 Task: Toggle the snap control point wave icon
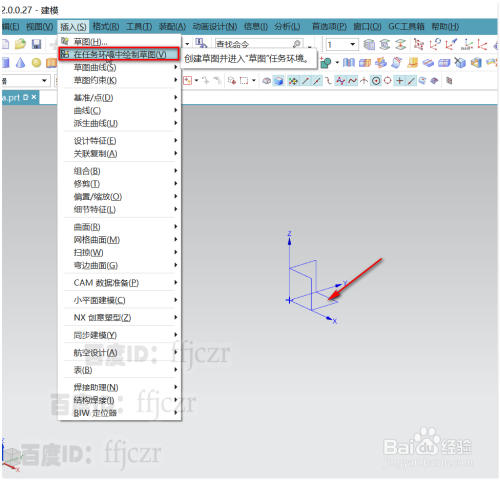tap(340, 81)
